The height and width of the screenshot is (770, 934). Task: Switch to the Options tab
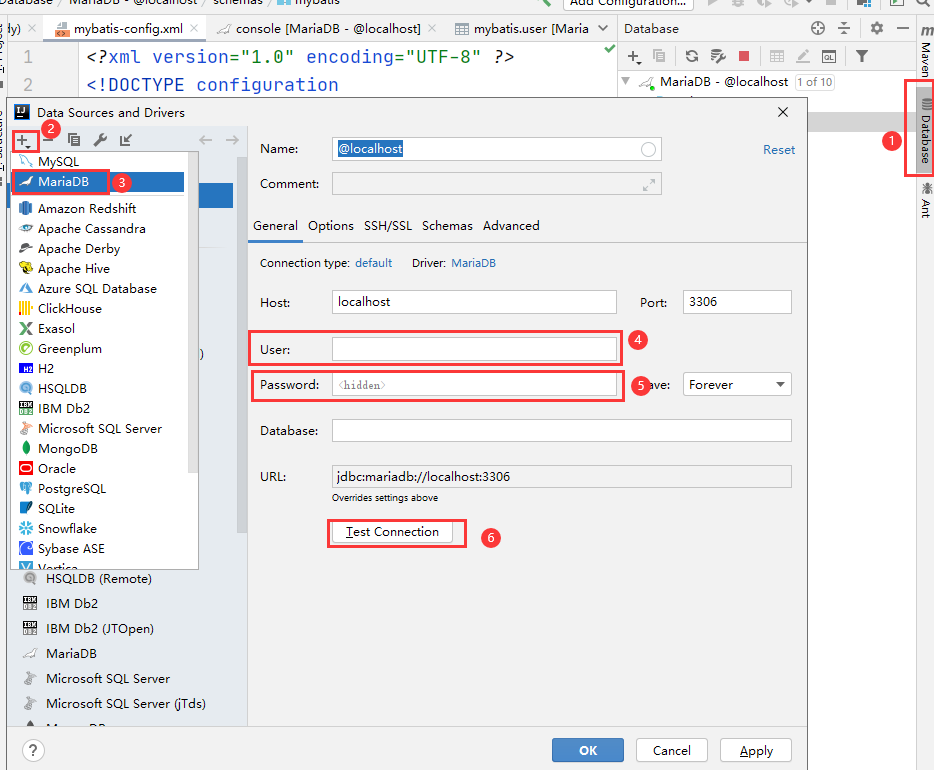(331, 226)
